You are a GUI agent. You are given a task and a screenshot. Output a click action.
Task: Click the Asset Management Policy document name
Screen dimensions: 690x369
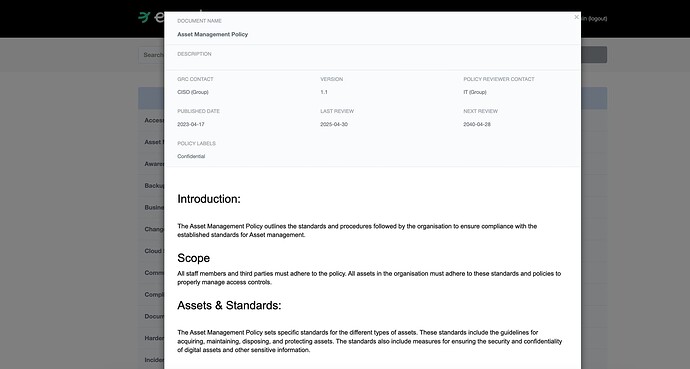[x=213, y=34]
